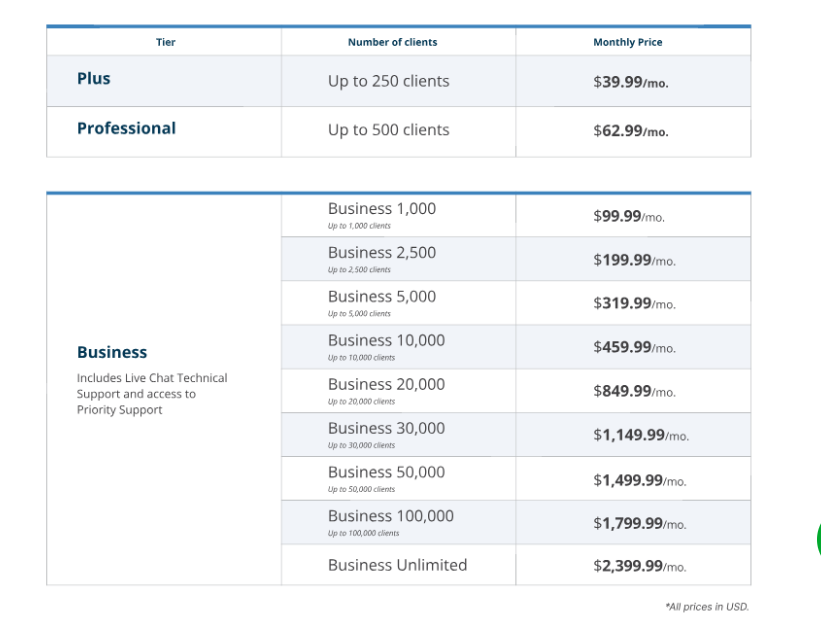Click the $99.99/mo. price
Viewport: 821px width, 633px height.
point(629,216)
